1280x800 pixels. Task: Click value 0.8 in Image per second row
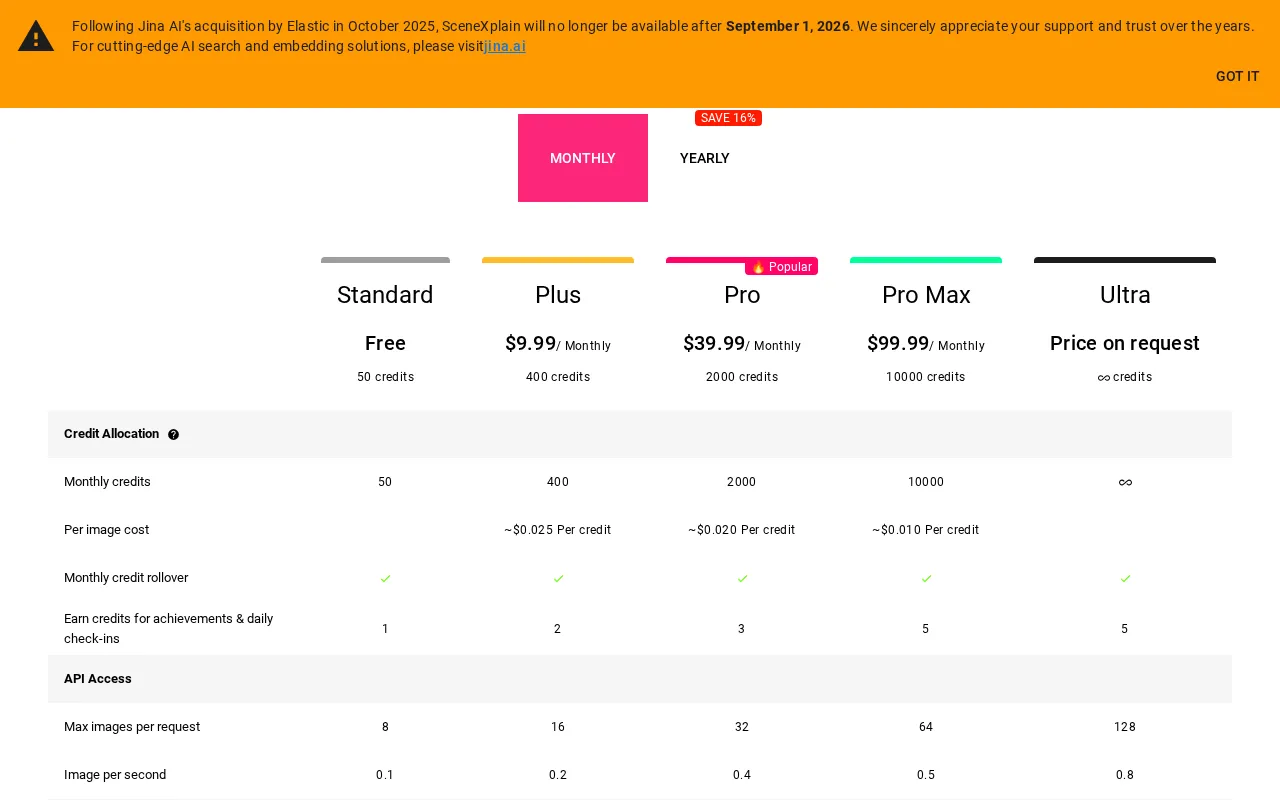(x=1125, y=775)
